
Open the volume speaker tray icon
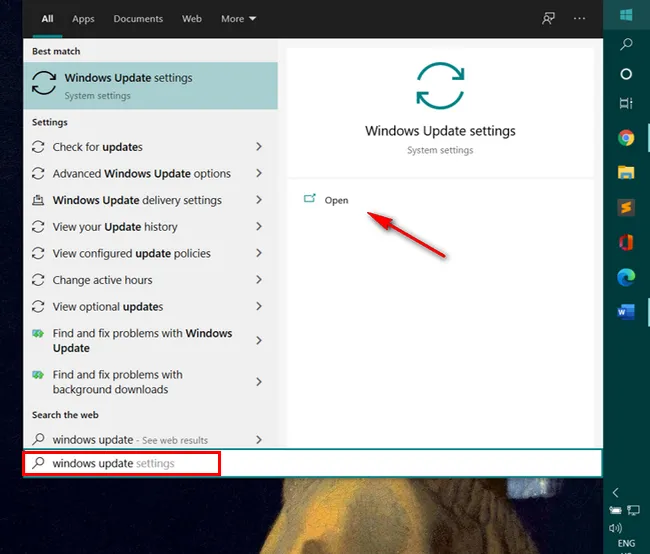[615, 528]
